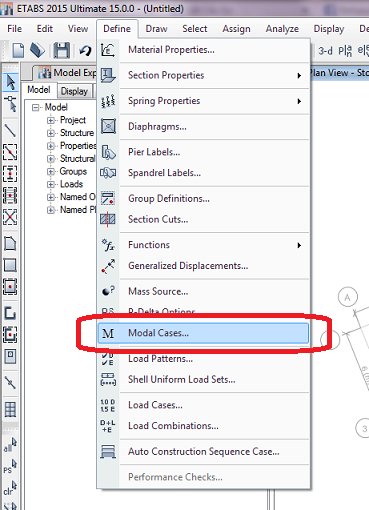
Task: Click the Open file toolbar icon
Action: (37, 50)
